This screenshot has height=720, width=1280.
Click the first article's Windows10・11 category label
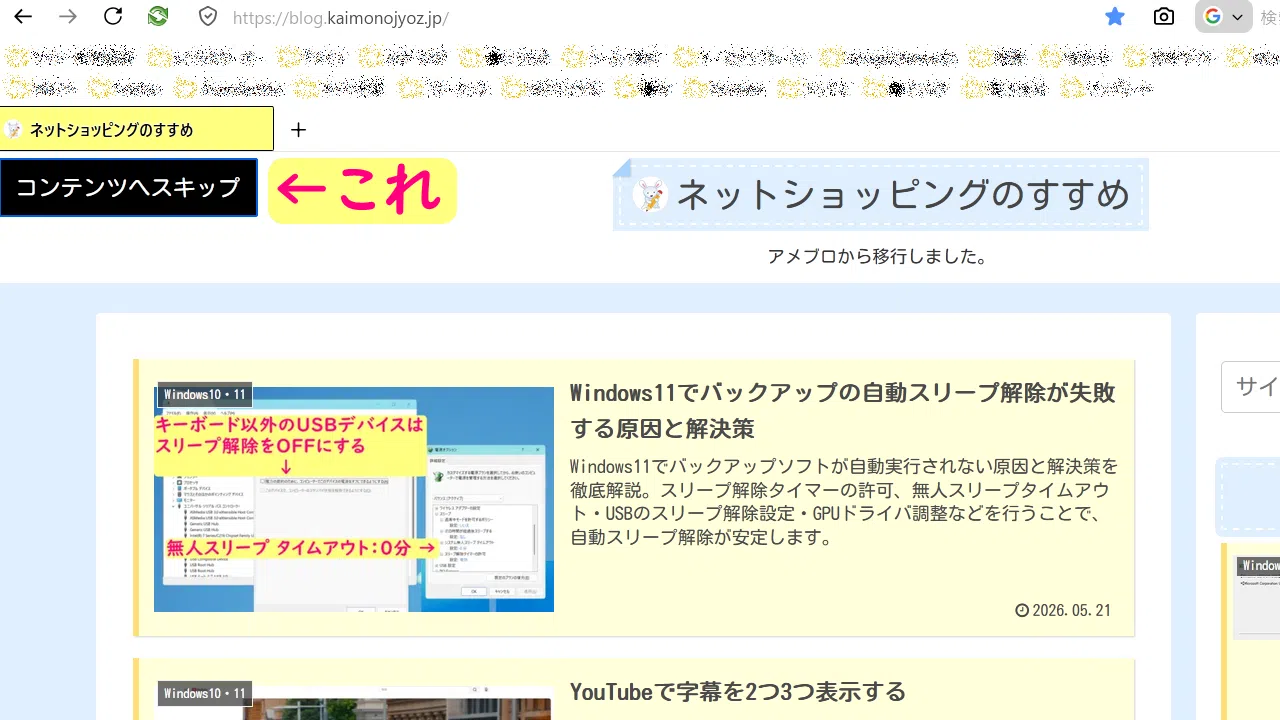204,395
